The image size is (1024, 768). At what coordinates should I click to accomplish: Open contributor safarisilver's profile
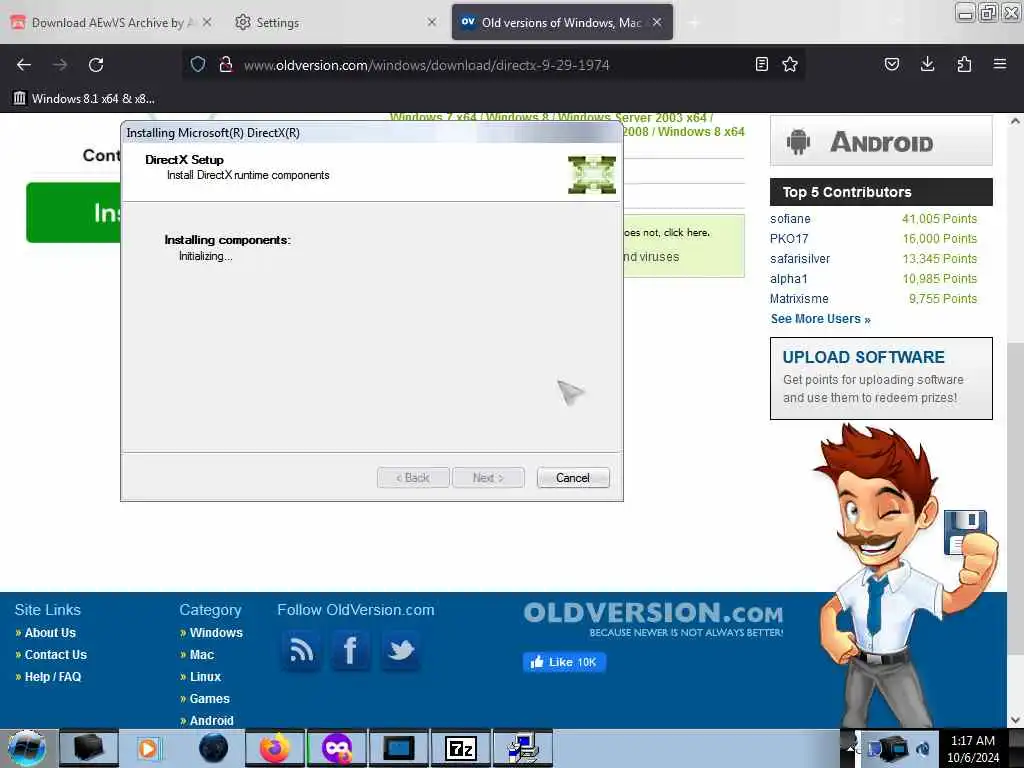coord(800,259)
